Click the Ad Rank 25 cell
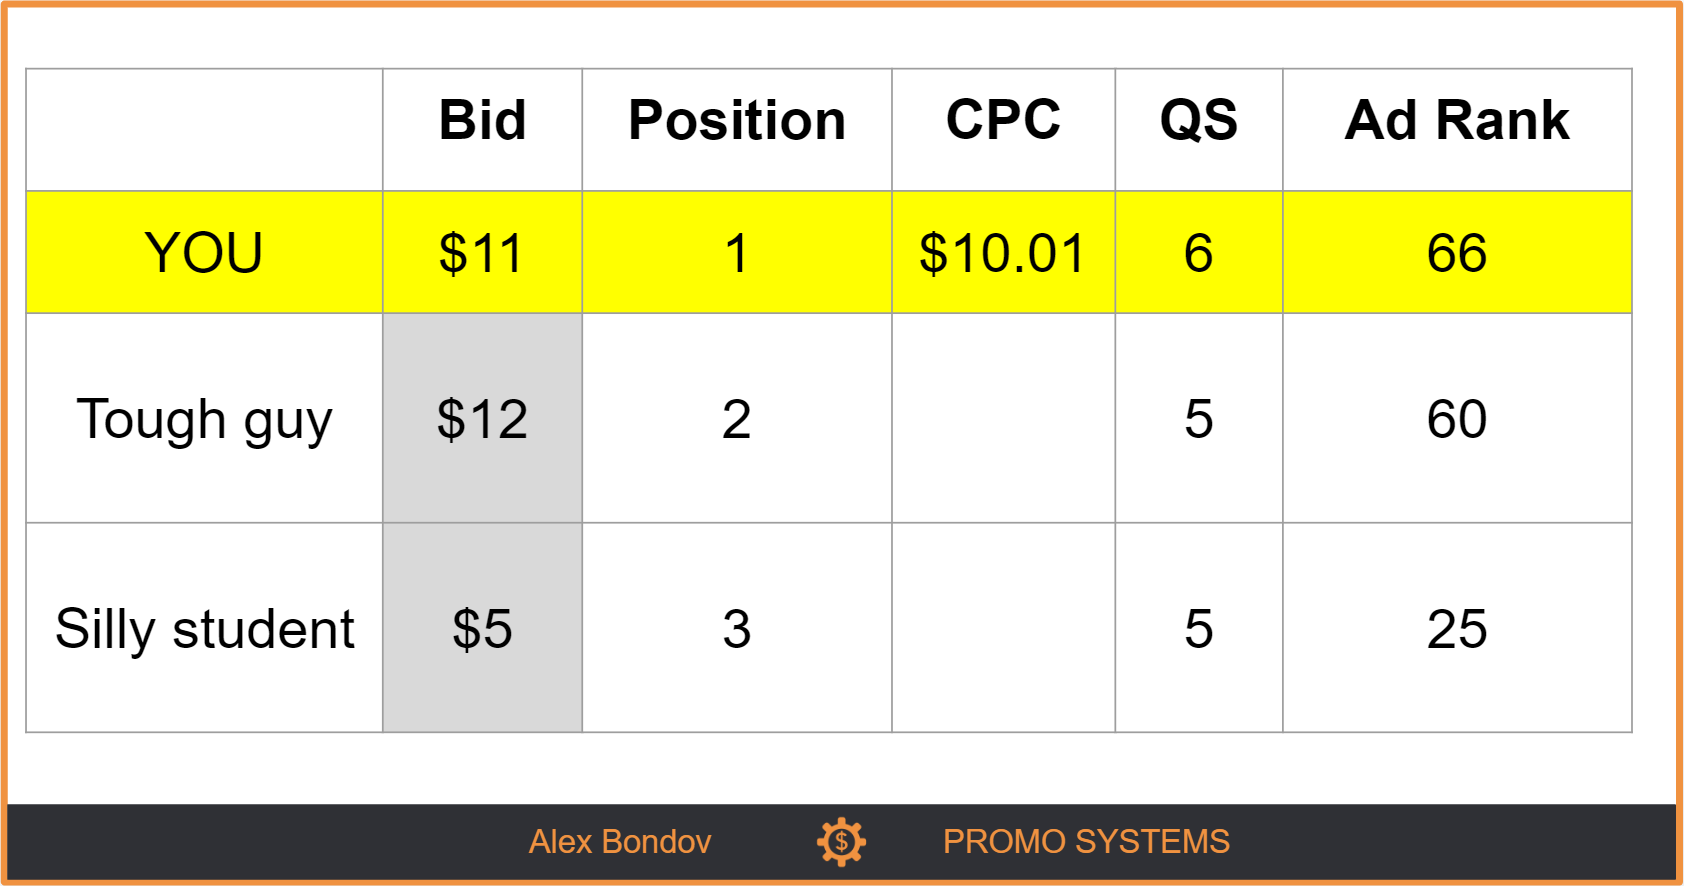This screenshot has height=886, width=1684. [1457, 628]
